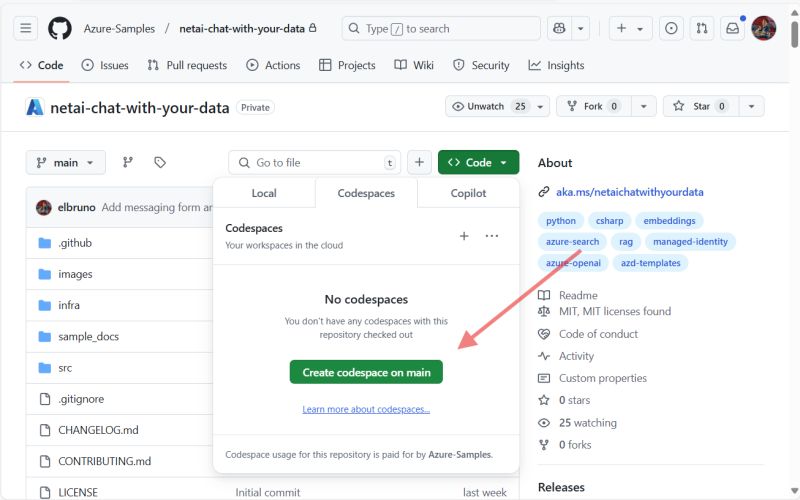Click the netai-chat-with-your-data breadcrumb link
Viewport: 800px width, 500px height.
pos(242,29)
